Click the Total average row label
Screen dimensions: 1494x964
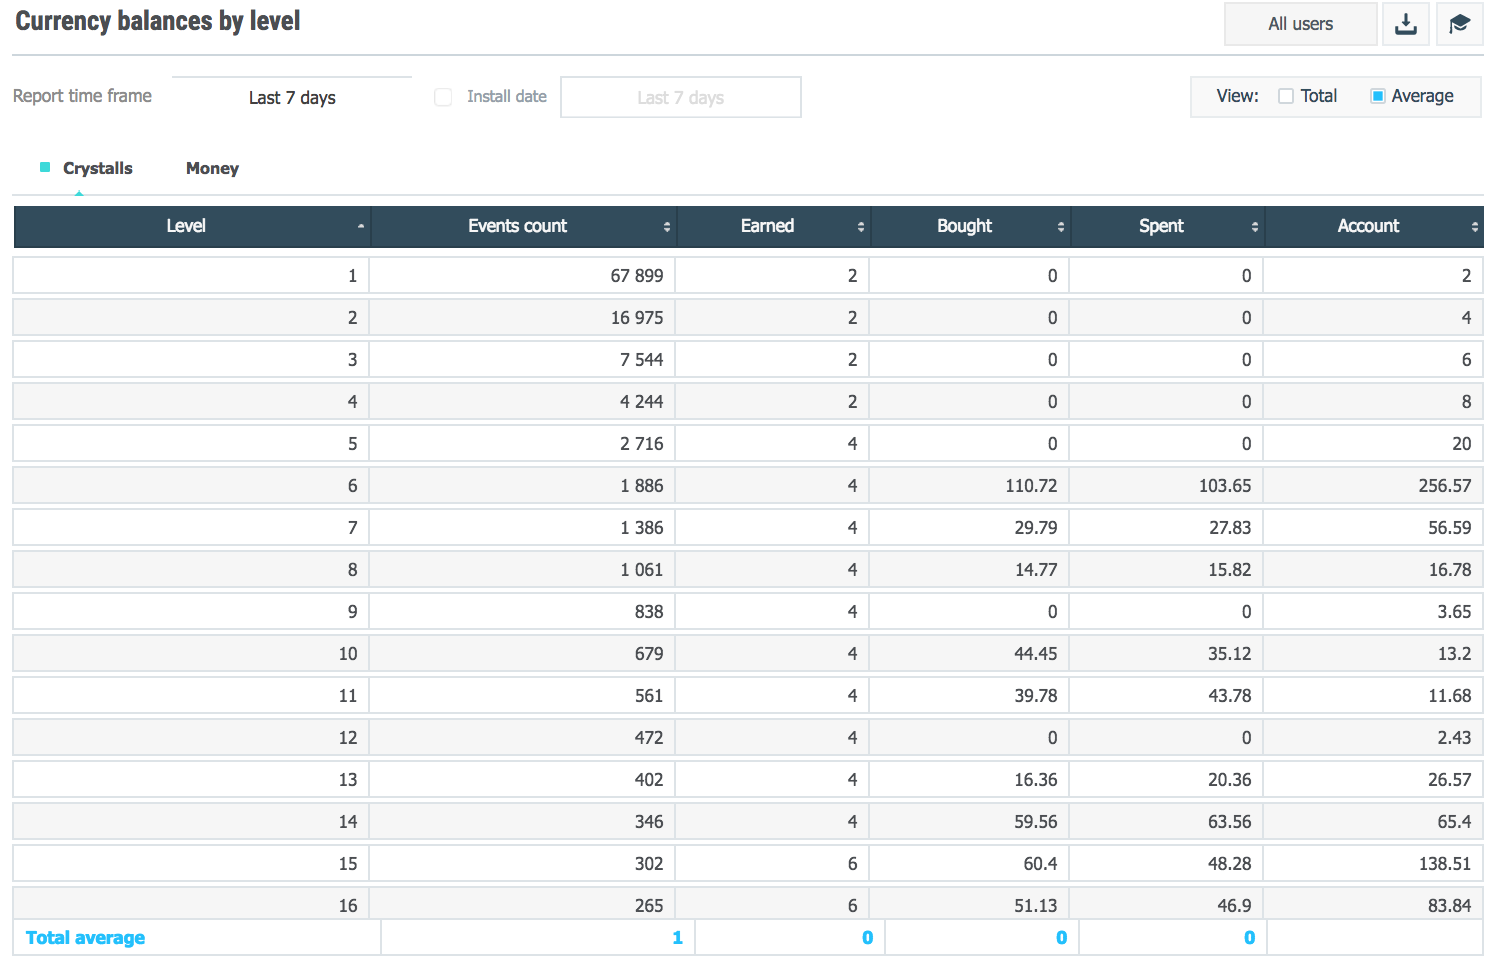point(85,937)
